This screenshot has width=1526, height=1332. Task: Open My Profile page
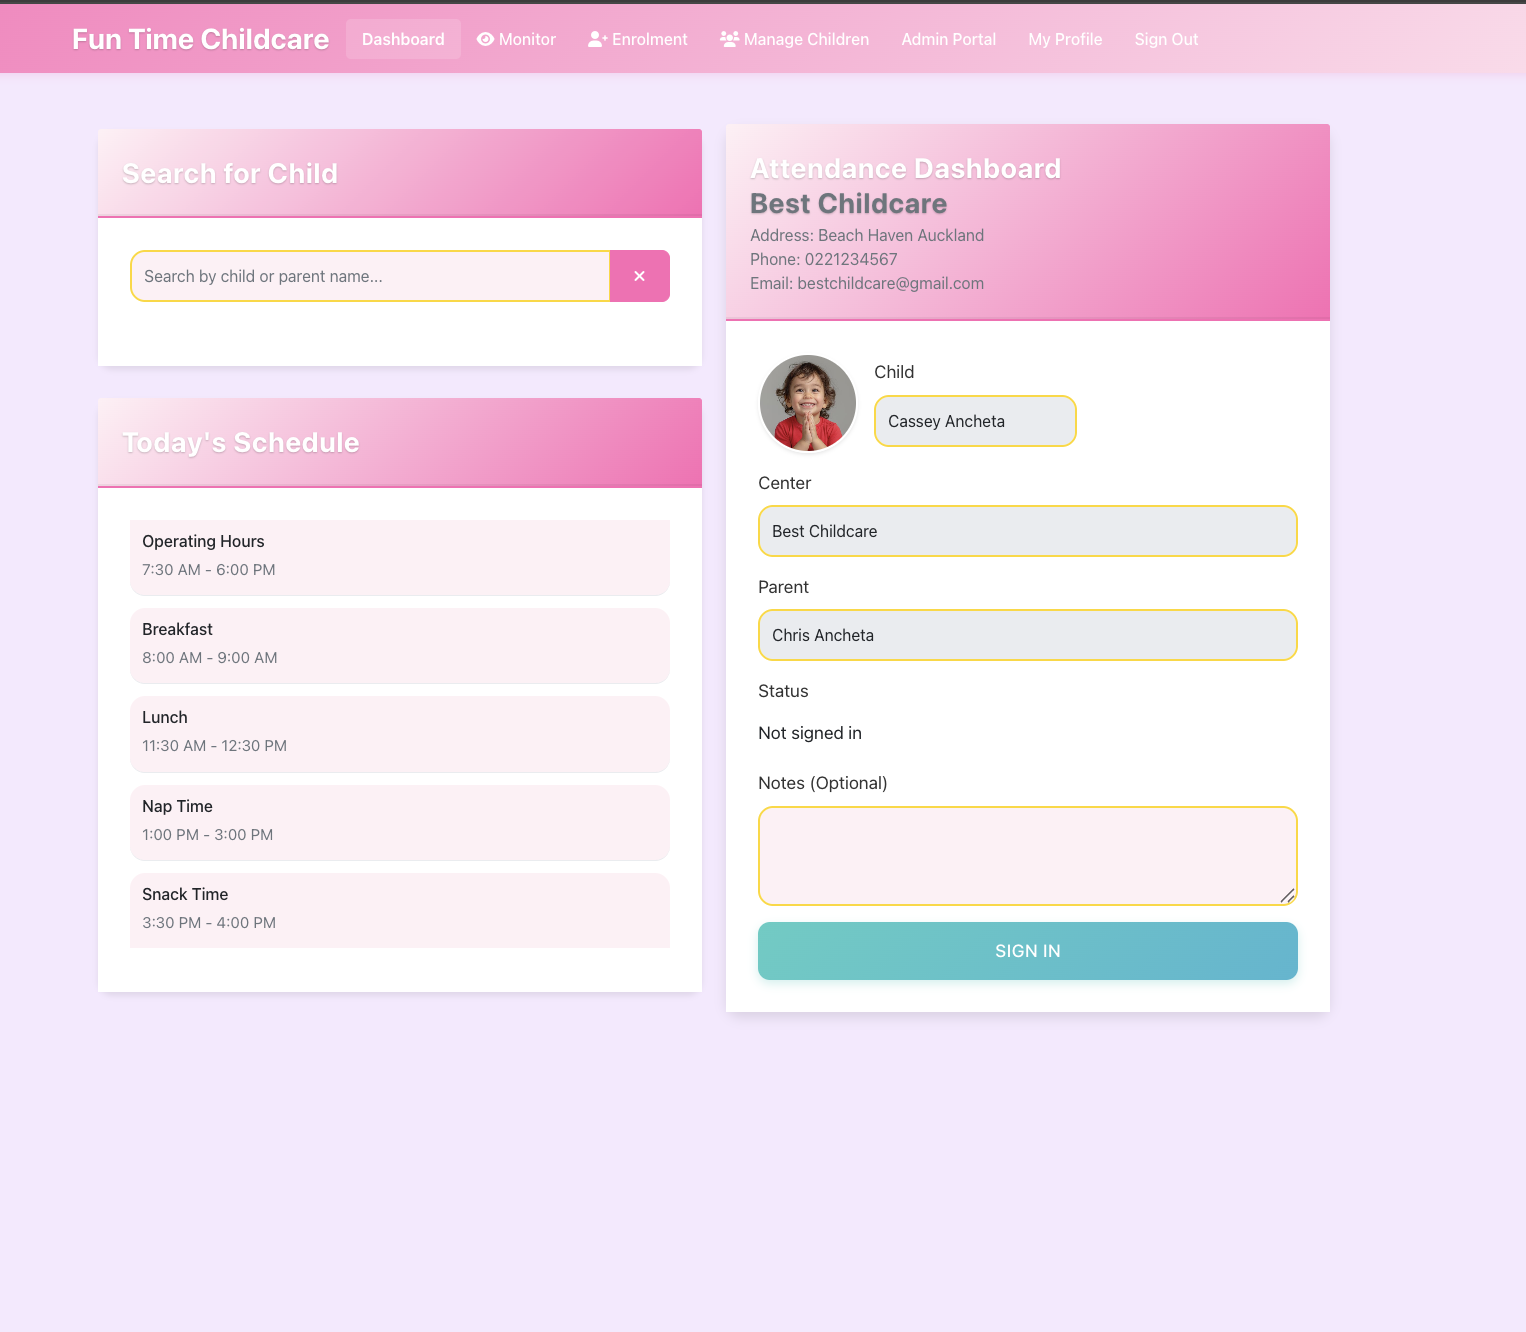[x=1065, y=39]
